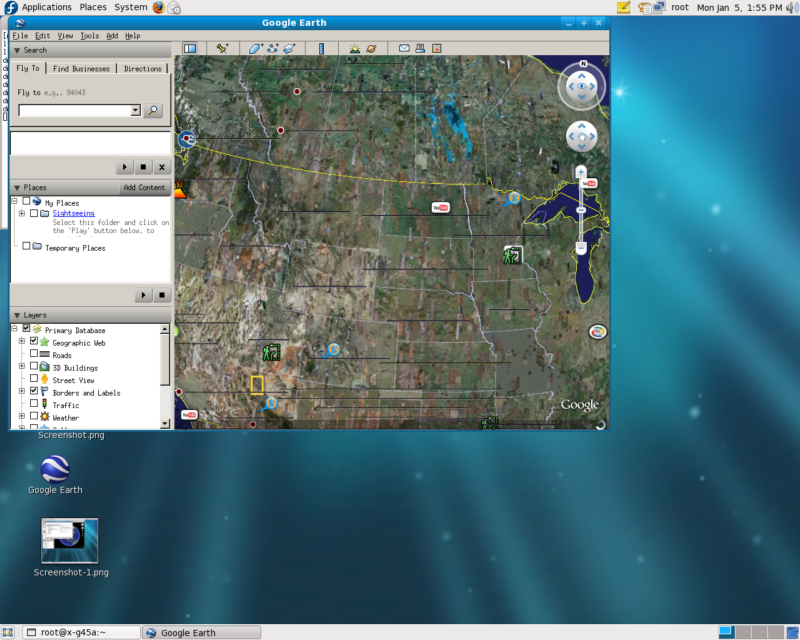The image size is (800, 640).
Task: Switch to planet sky view icon
Action: point(371,48)
